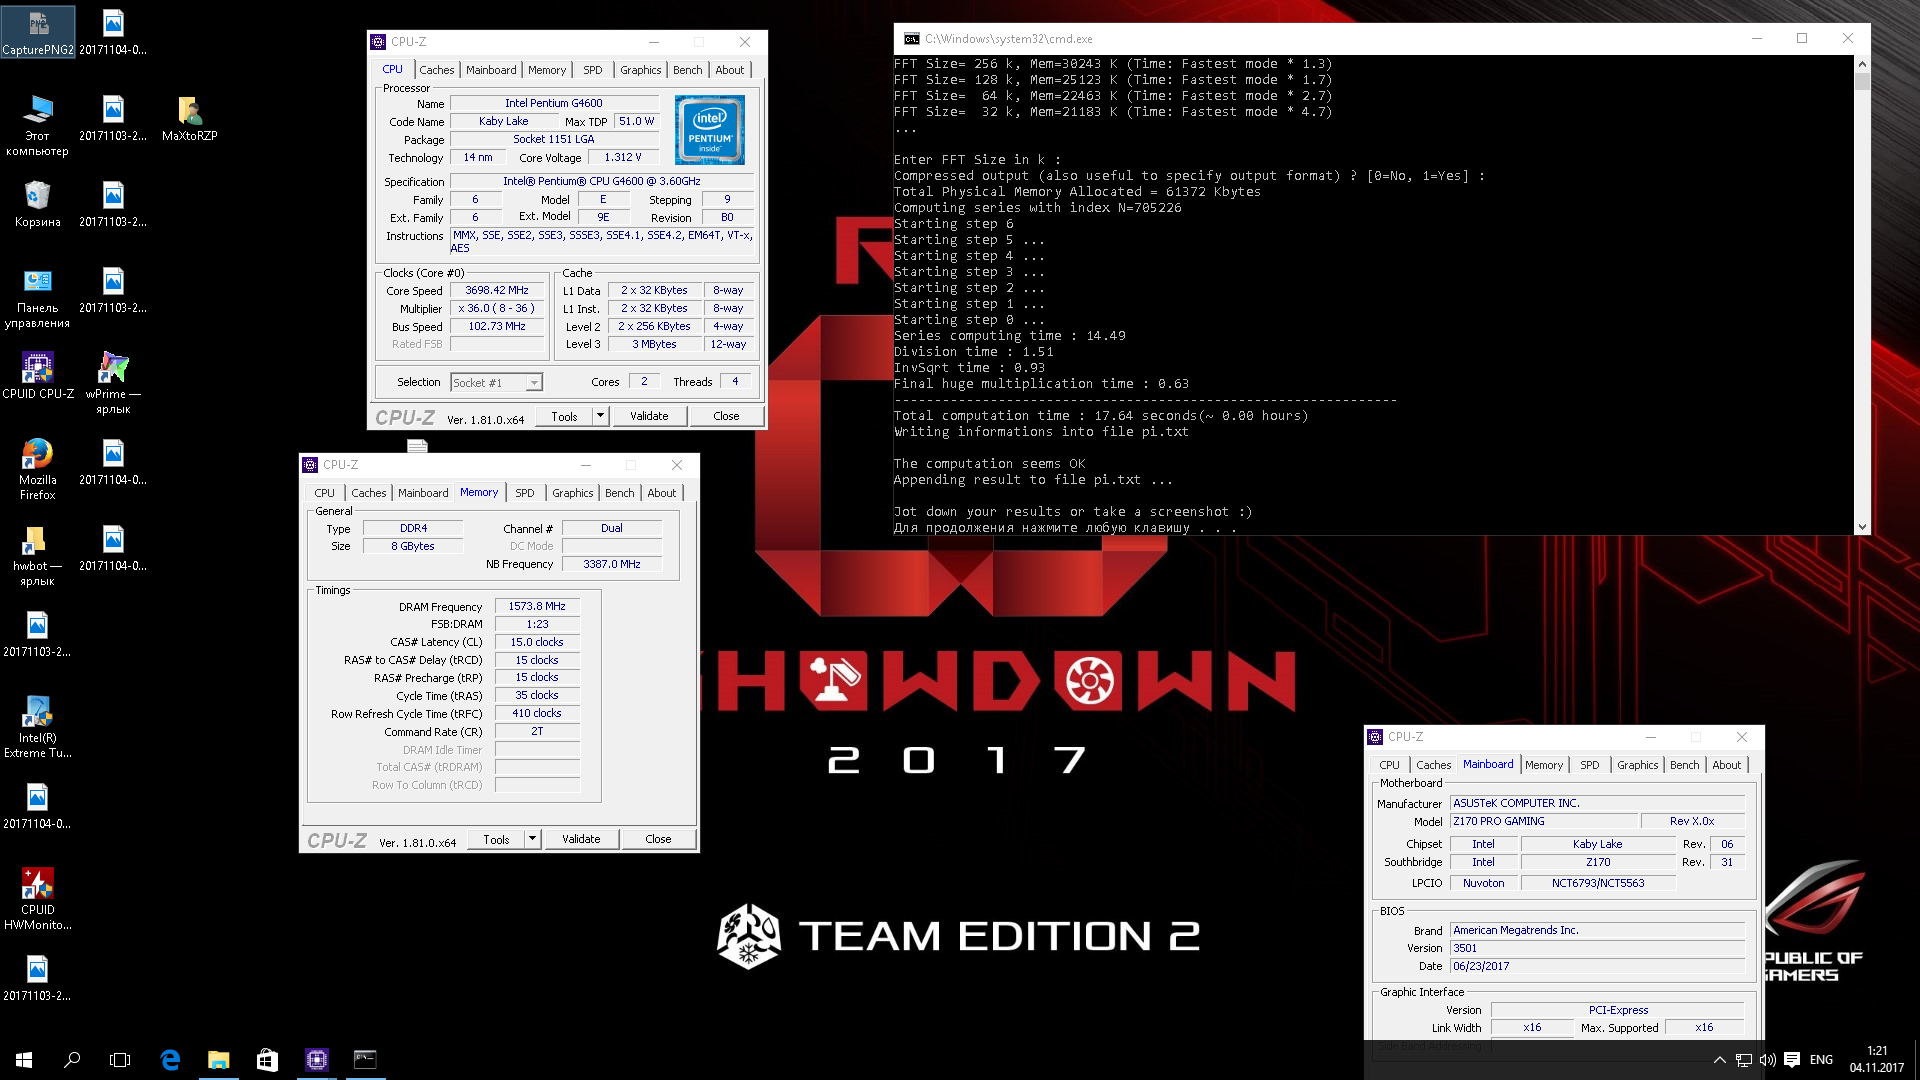
Task: Click Close button in CPU window
Action: (x=726, y=416)
